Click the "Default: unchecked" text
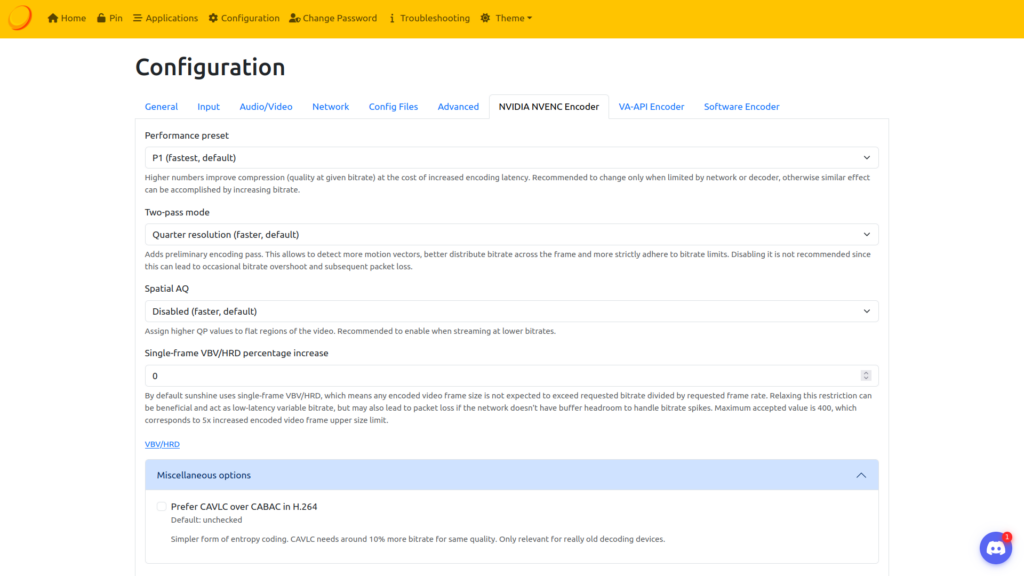This screenshot has height=576, width=1024. pyautogui.click(x=206, y=520)
